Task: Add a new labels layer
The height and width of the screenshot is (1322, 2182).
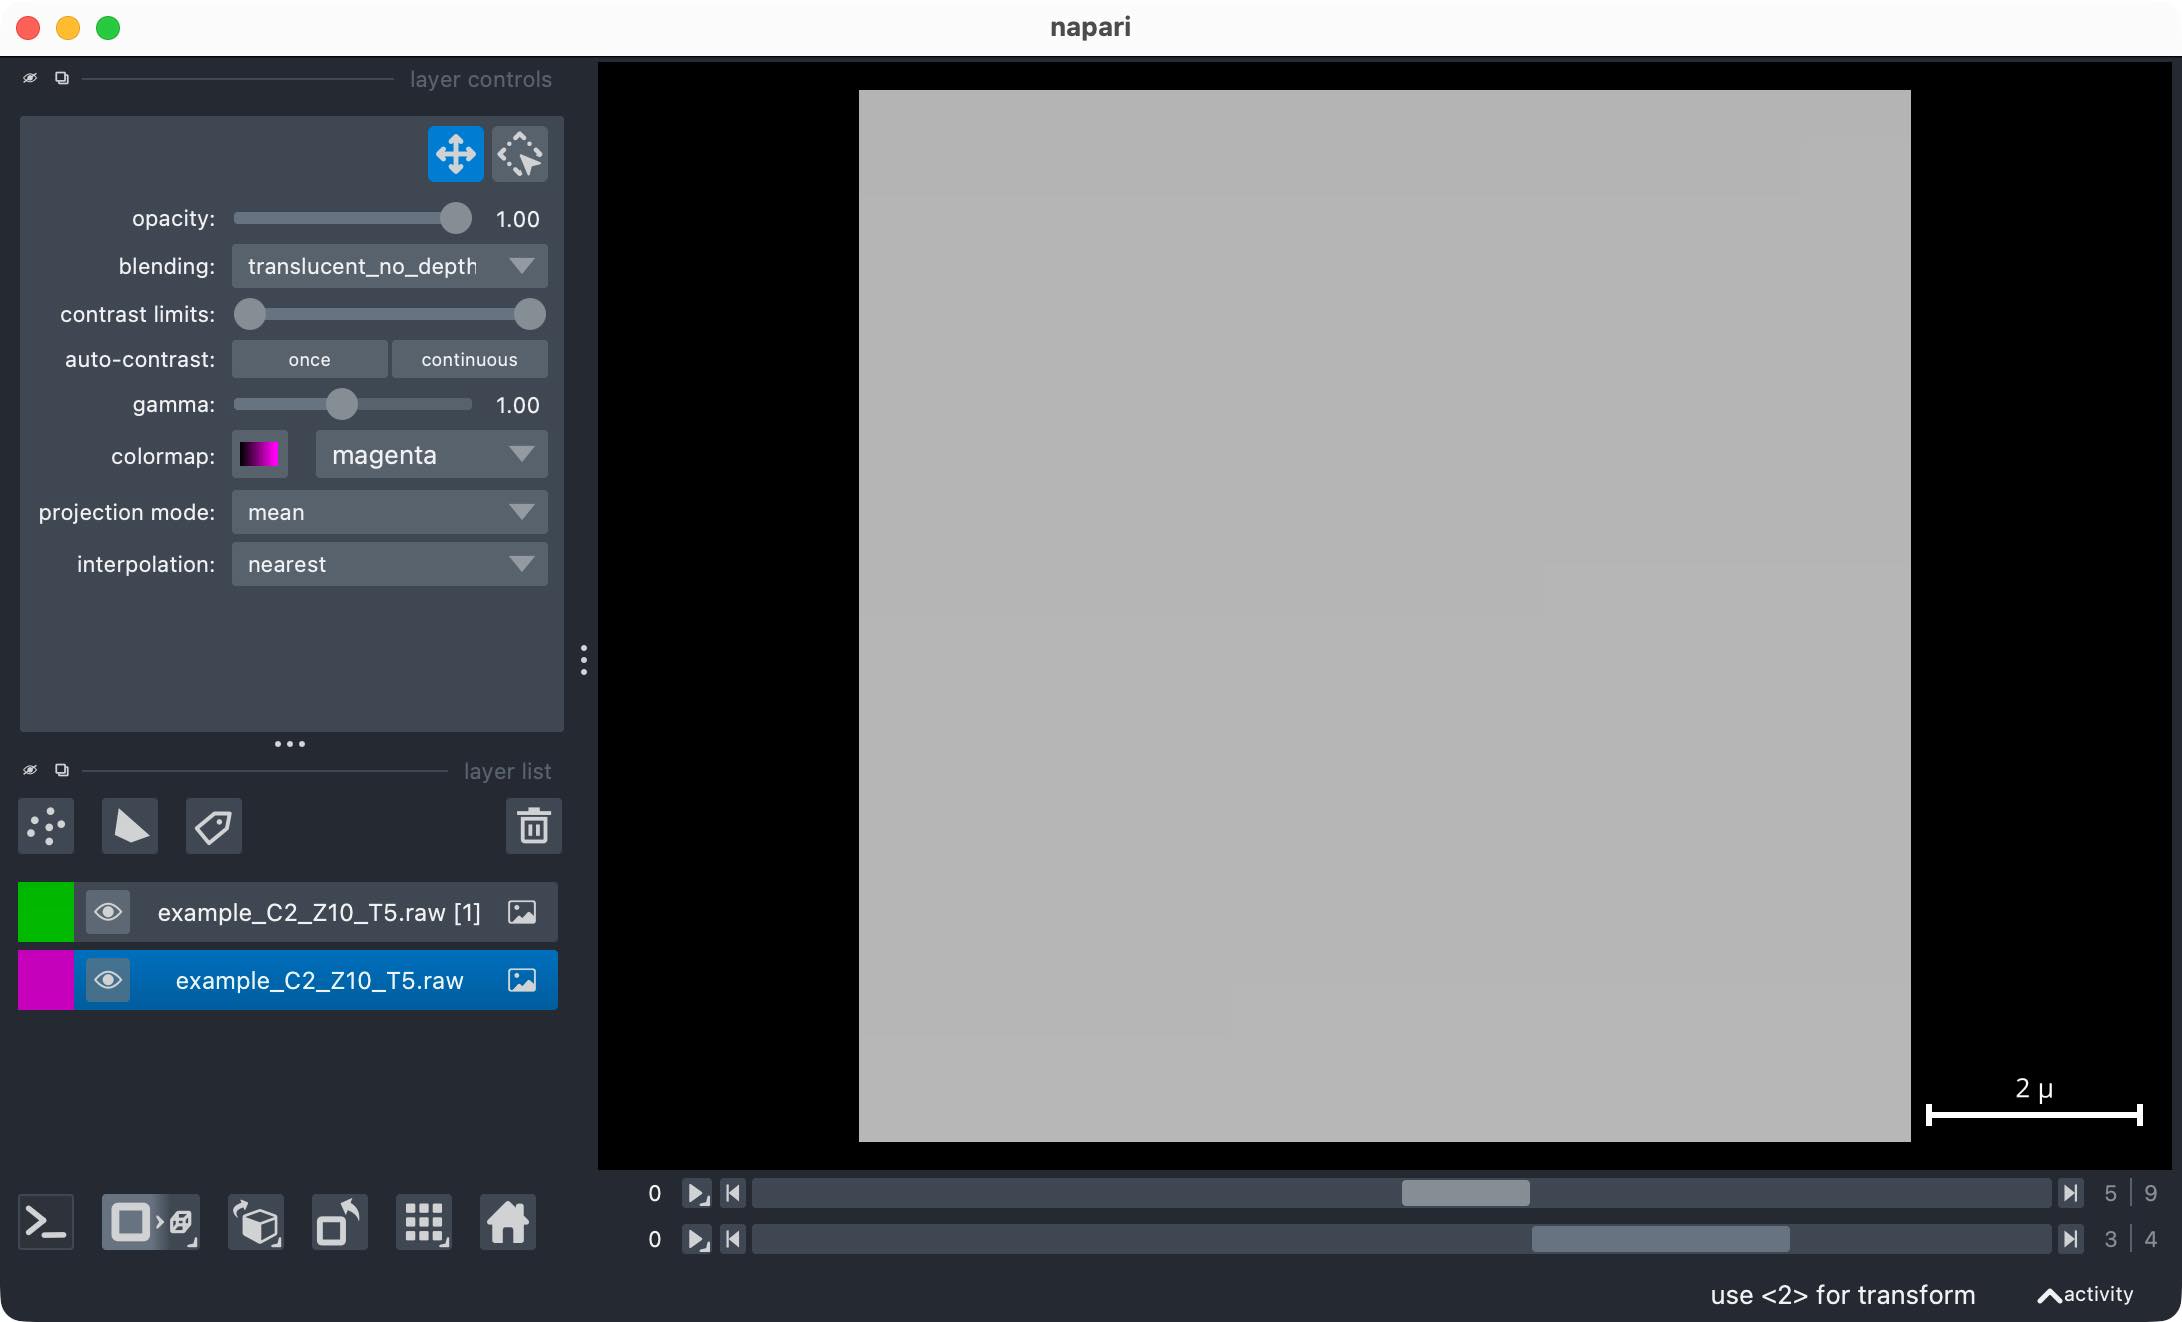Action: coord(214,826)
